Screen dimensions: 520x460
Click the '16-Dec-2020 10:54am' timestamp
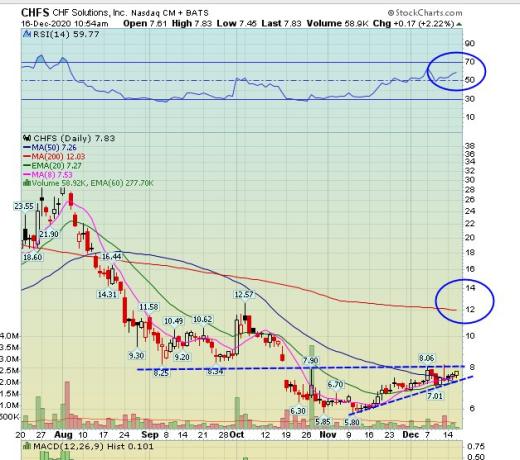point(65,24)
